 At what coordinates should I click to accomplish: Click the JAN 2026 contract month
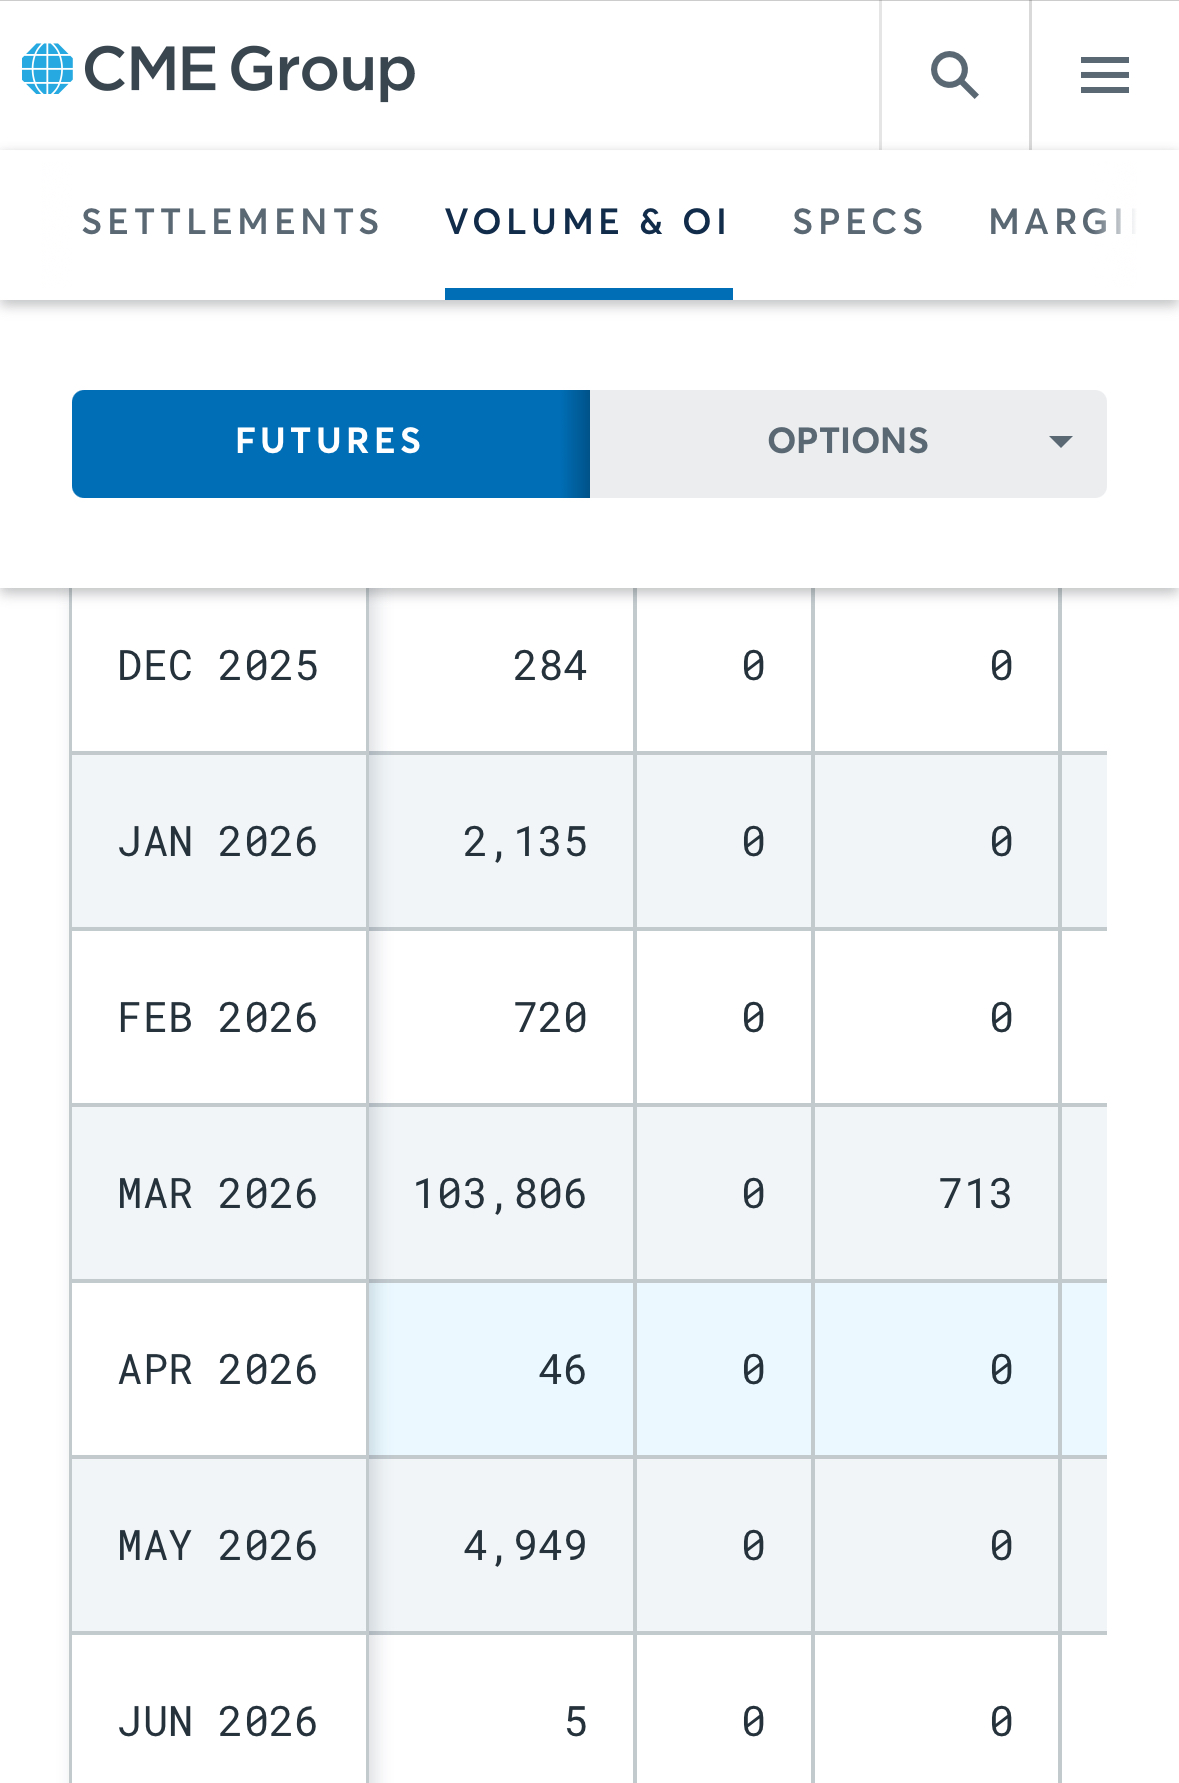218,843
